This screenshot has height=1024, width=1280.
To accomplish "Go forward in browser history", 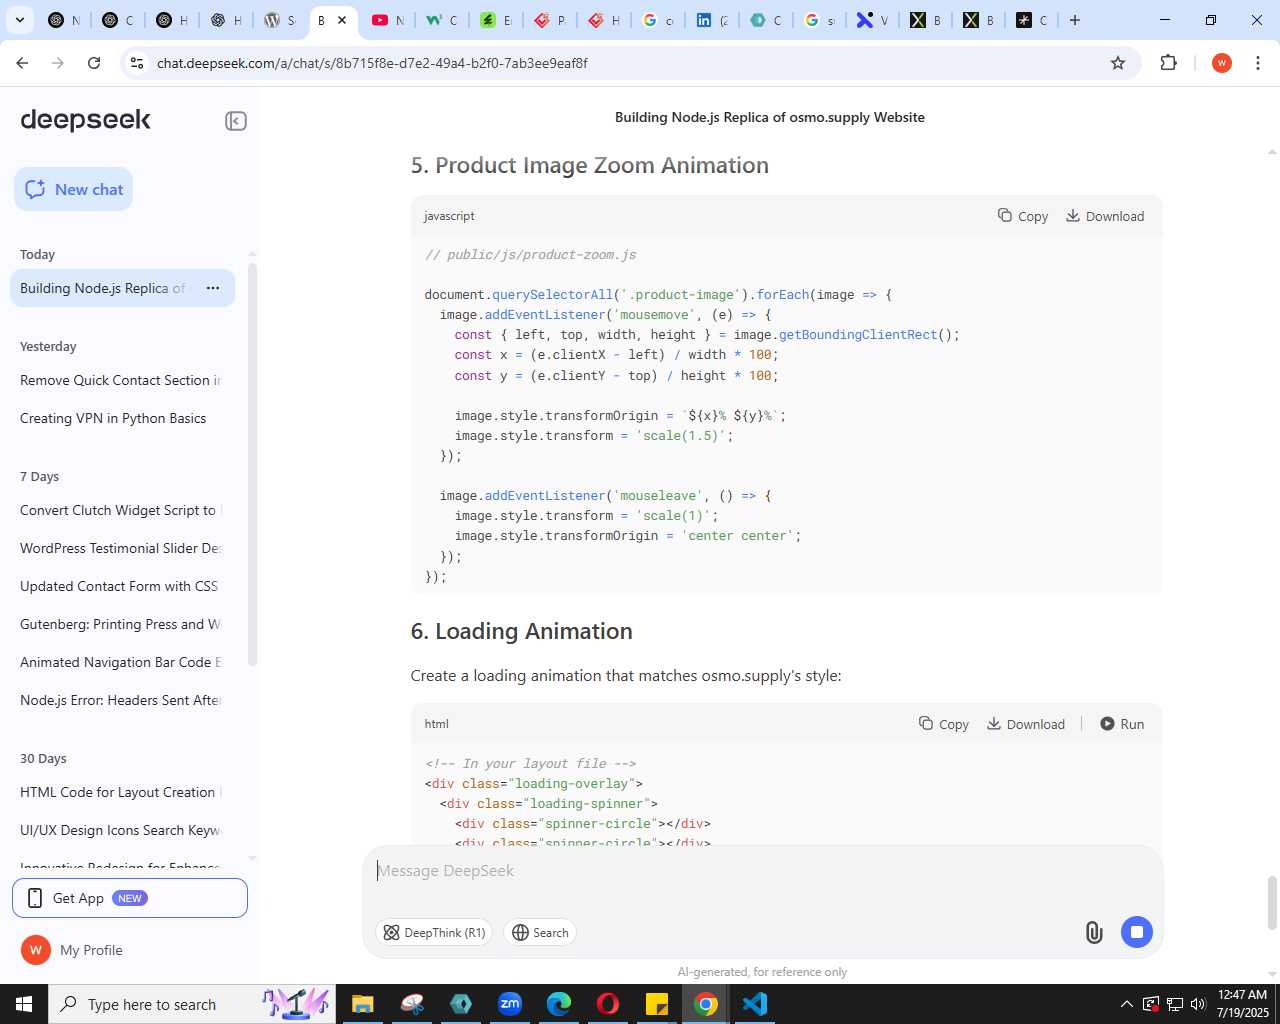I will (58, 63).
